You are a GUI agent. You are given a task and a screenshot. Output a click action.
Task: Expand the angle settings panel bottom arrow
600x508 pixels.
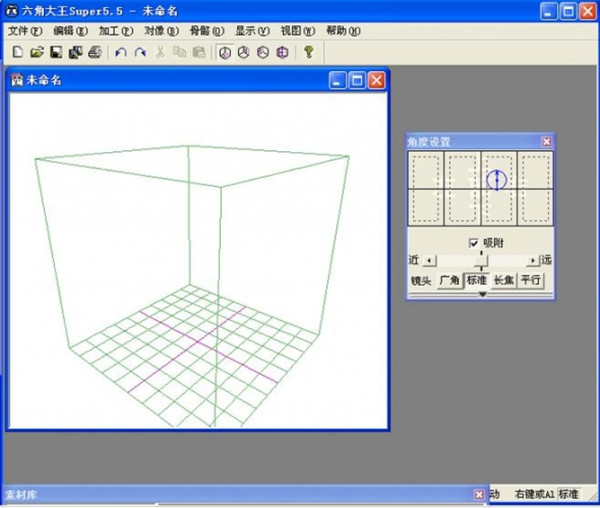(x=482, y=294)
